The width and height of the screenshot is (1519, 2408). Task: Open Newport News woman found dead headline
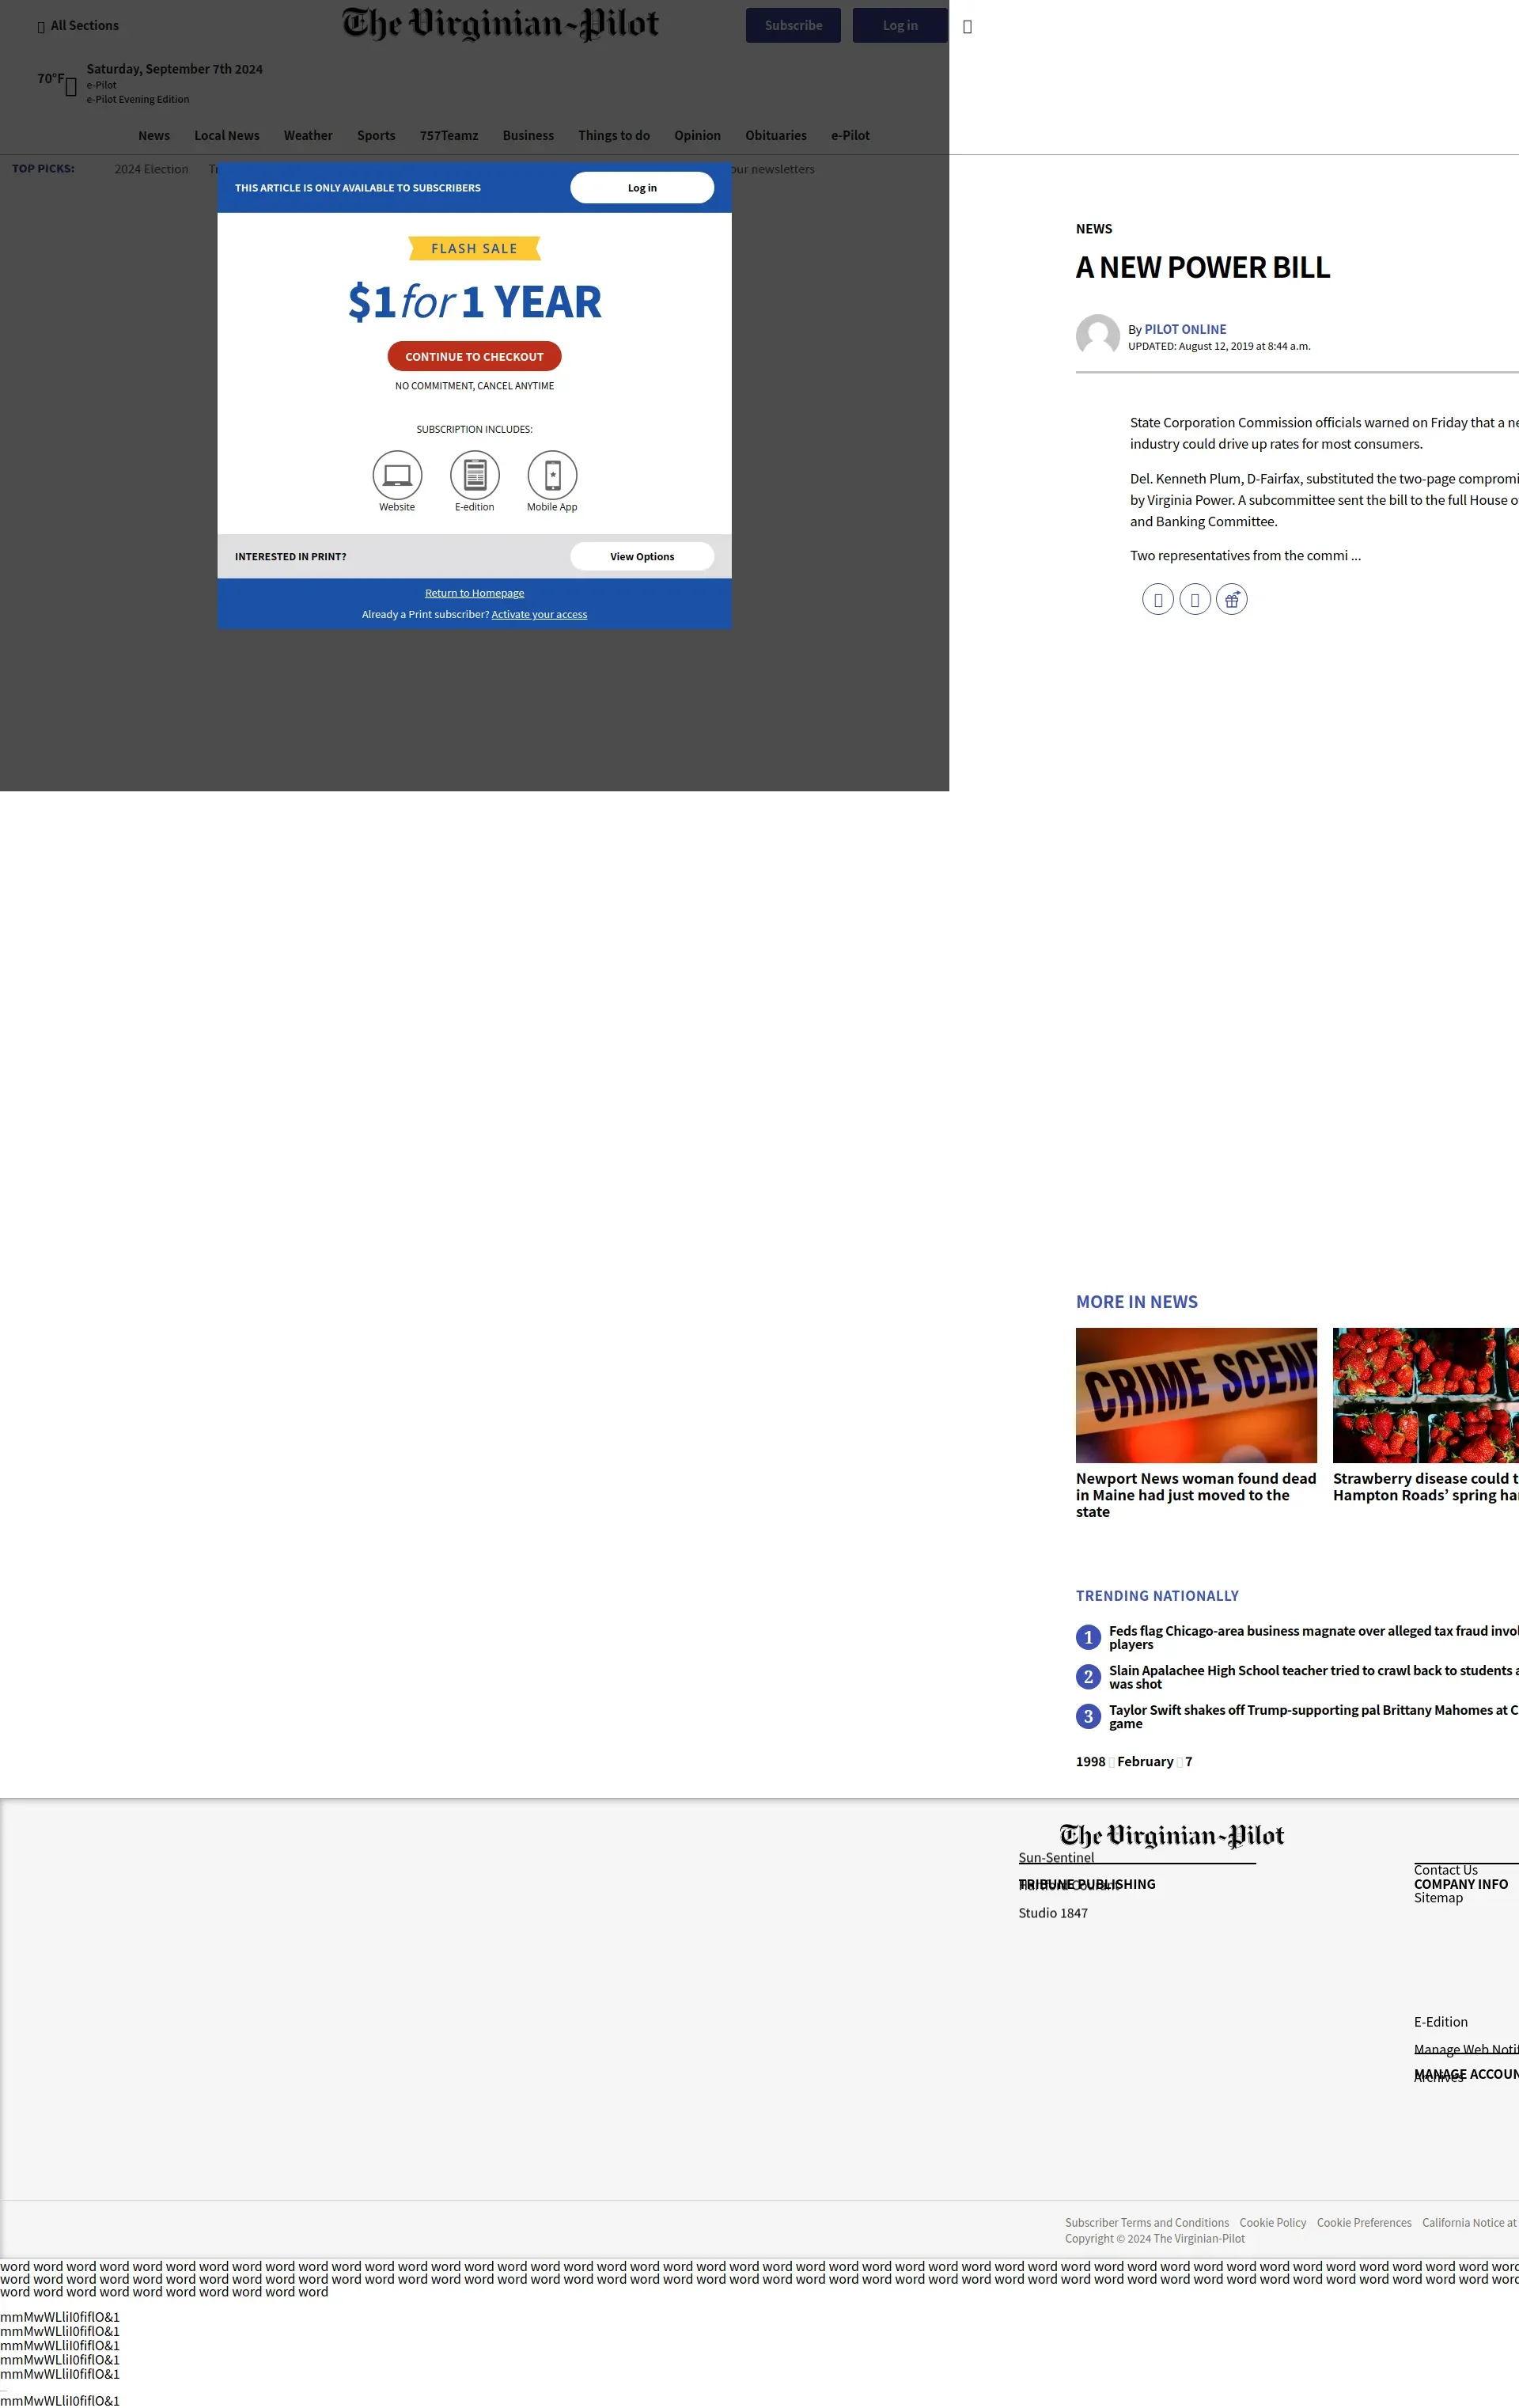point(1196,1495)
